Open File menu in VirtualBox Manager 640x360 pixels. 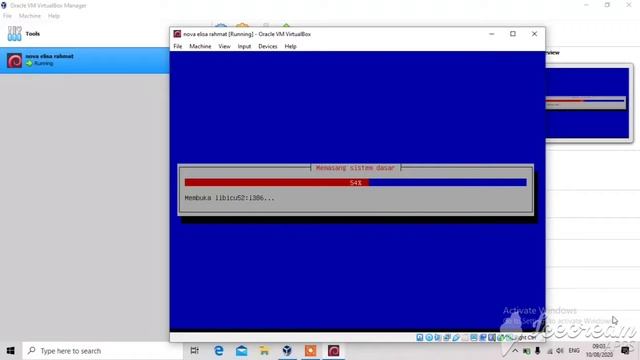click(7, 16)
